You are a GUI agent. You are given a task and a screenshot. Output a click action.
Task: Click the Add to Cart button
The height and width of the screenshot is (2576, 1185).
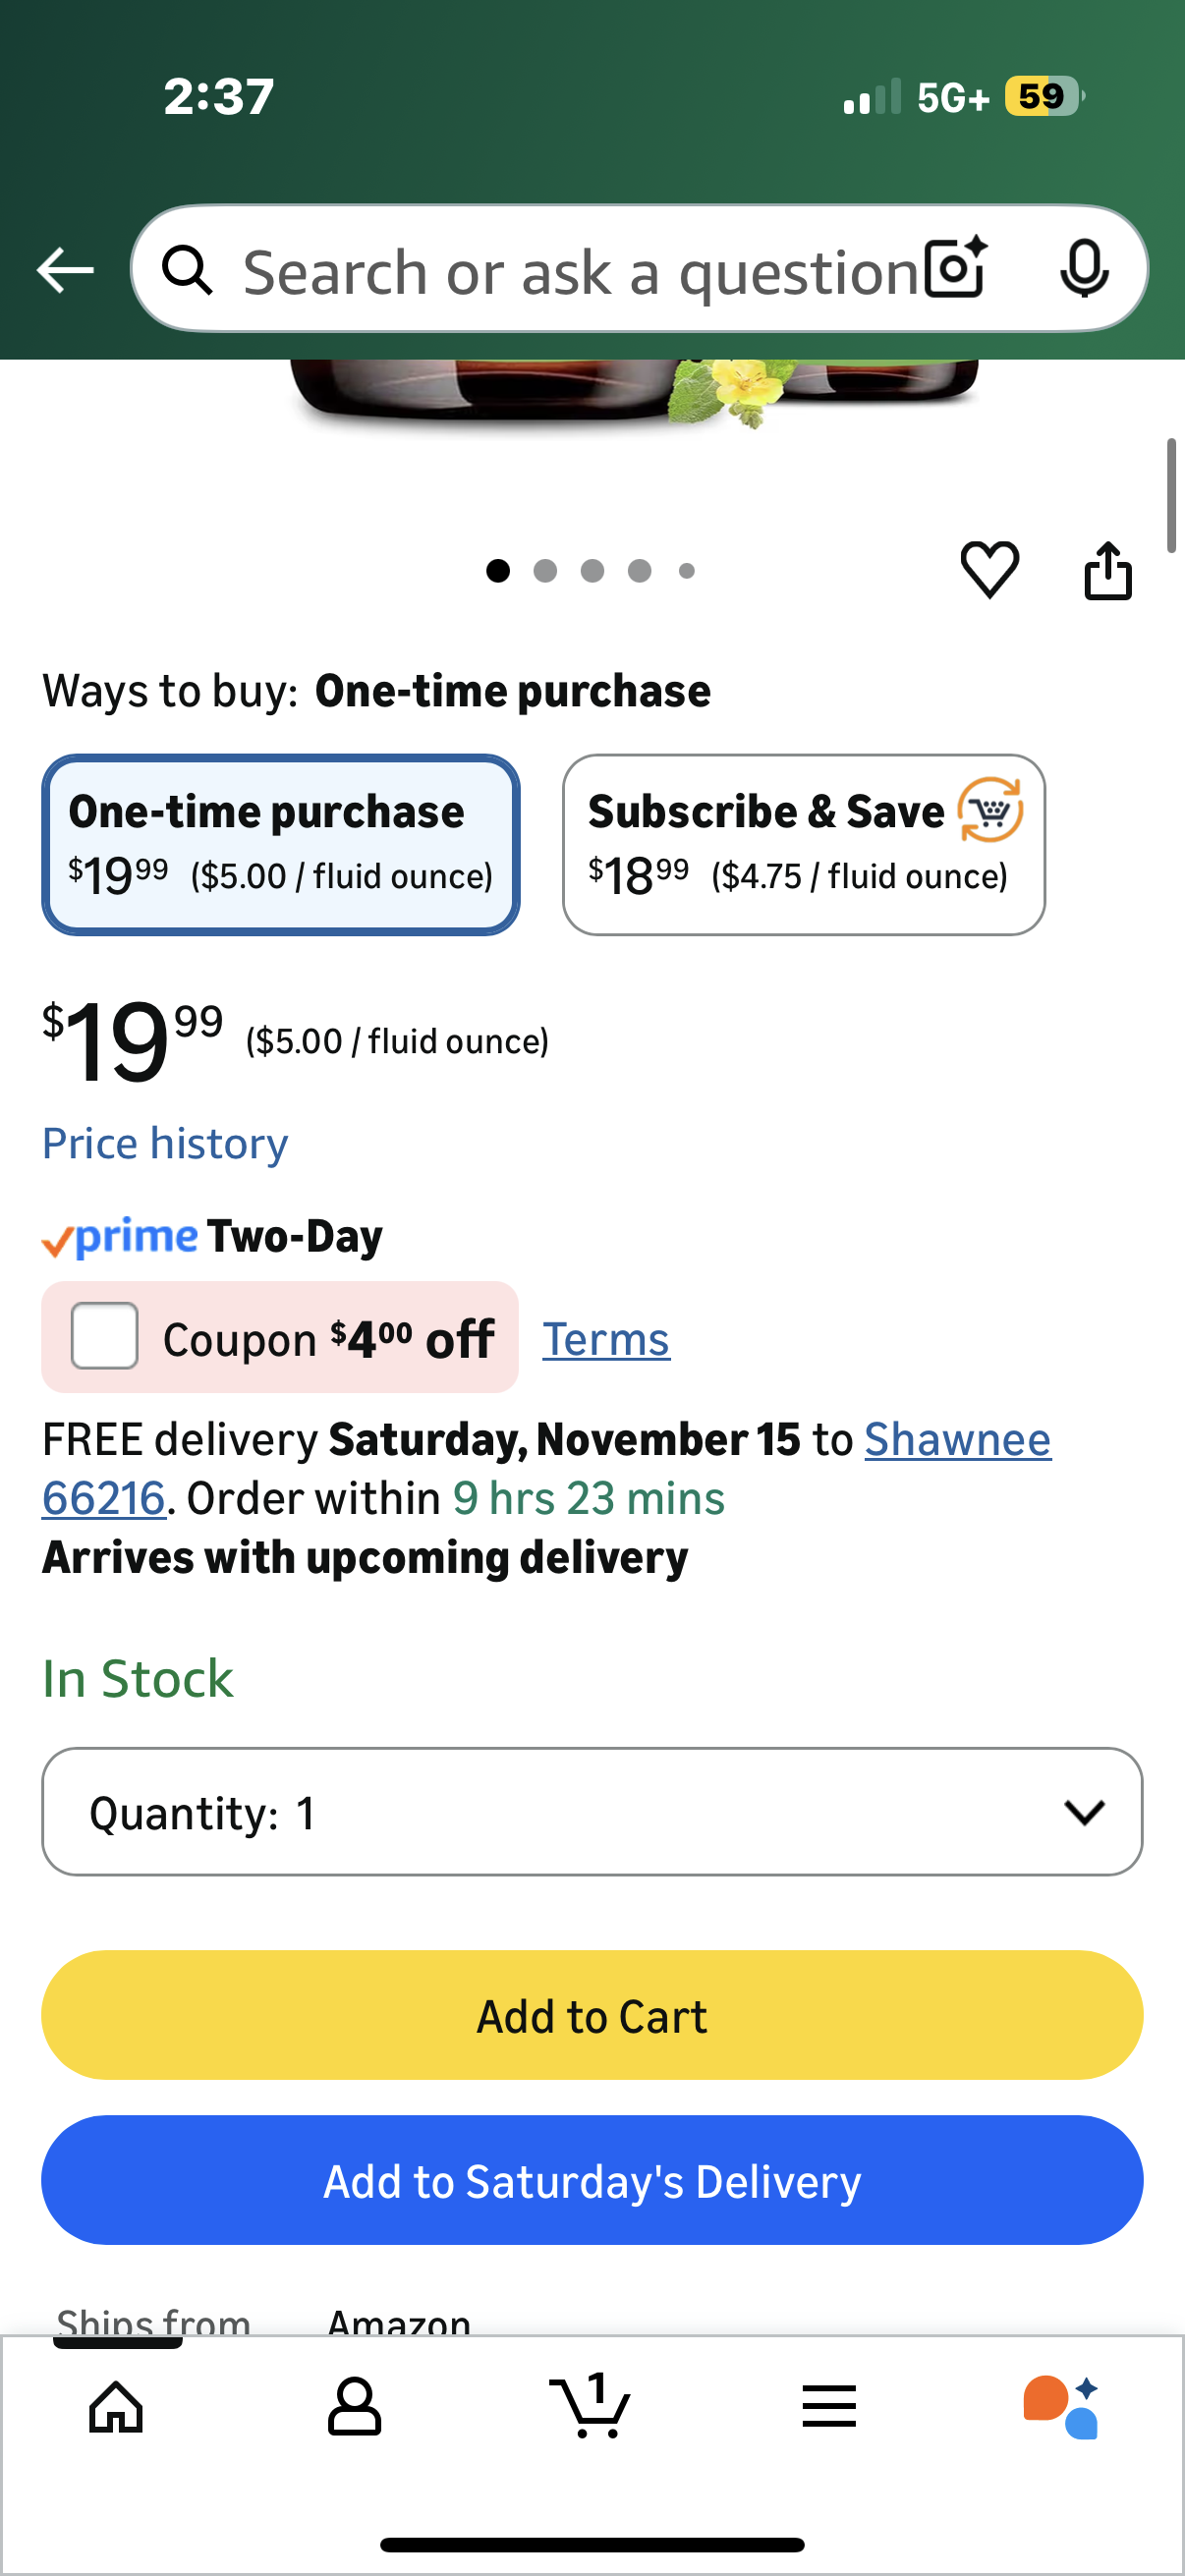coord(592,2015)
